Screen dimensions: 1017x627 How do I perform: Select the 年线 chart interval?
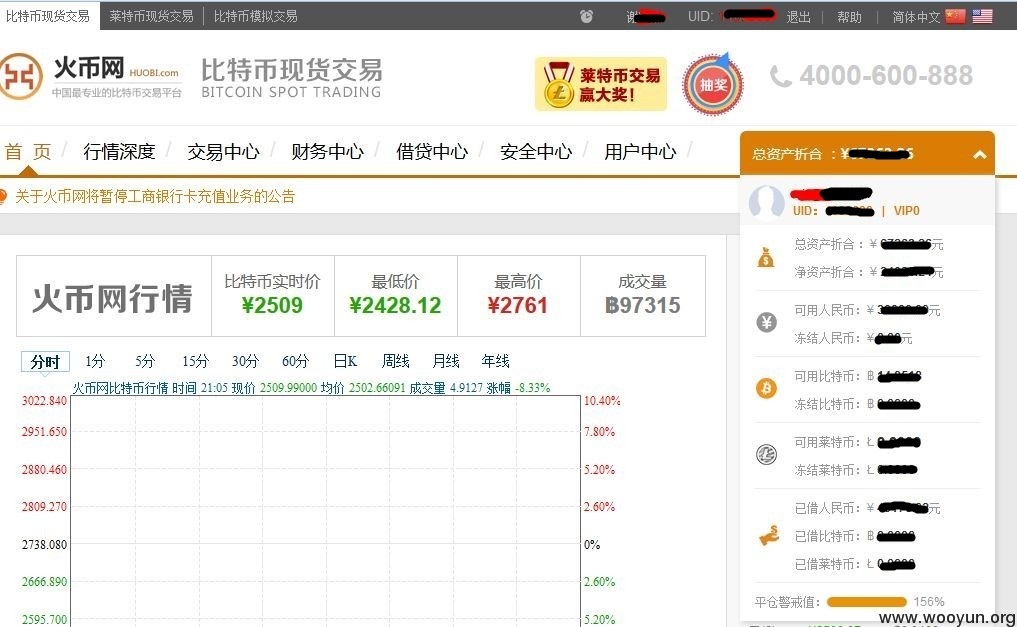[x=495, y=361]
